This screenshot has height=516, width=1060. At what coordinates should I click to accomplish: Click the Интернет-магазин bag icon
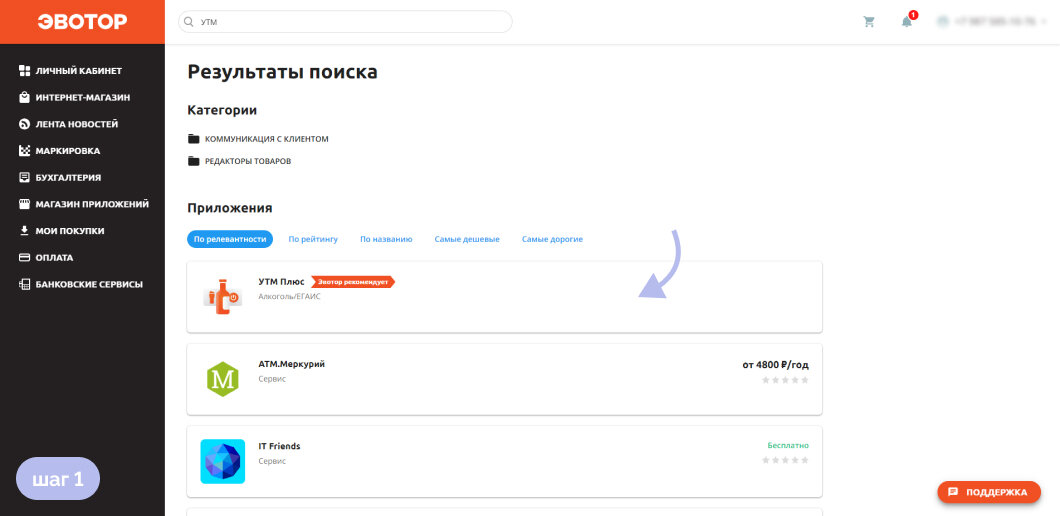(24, 97)
